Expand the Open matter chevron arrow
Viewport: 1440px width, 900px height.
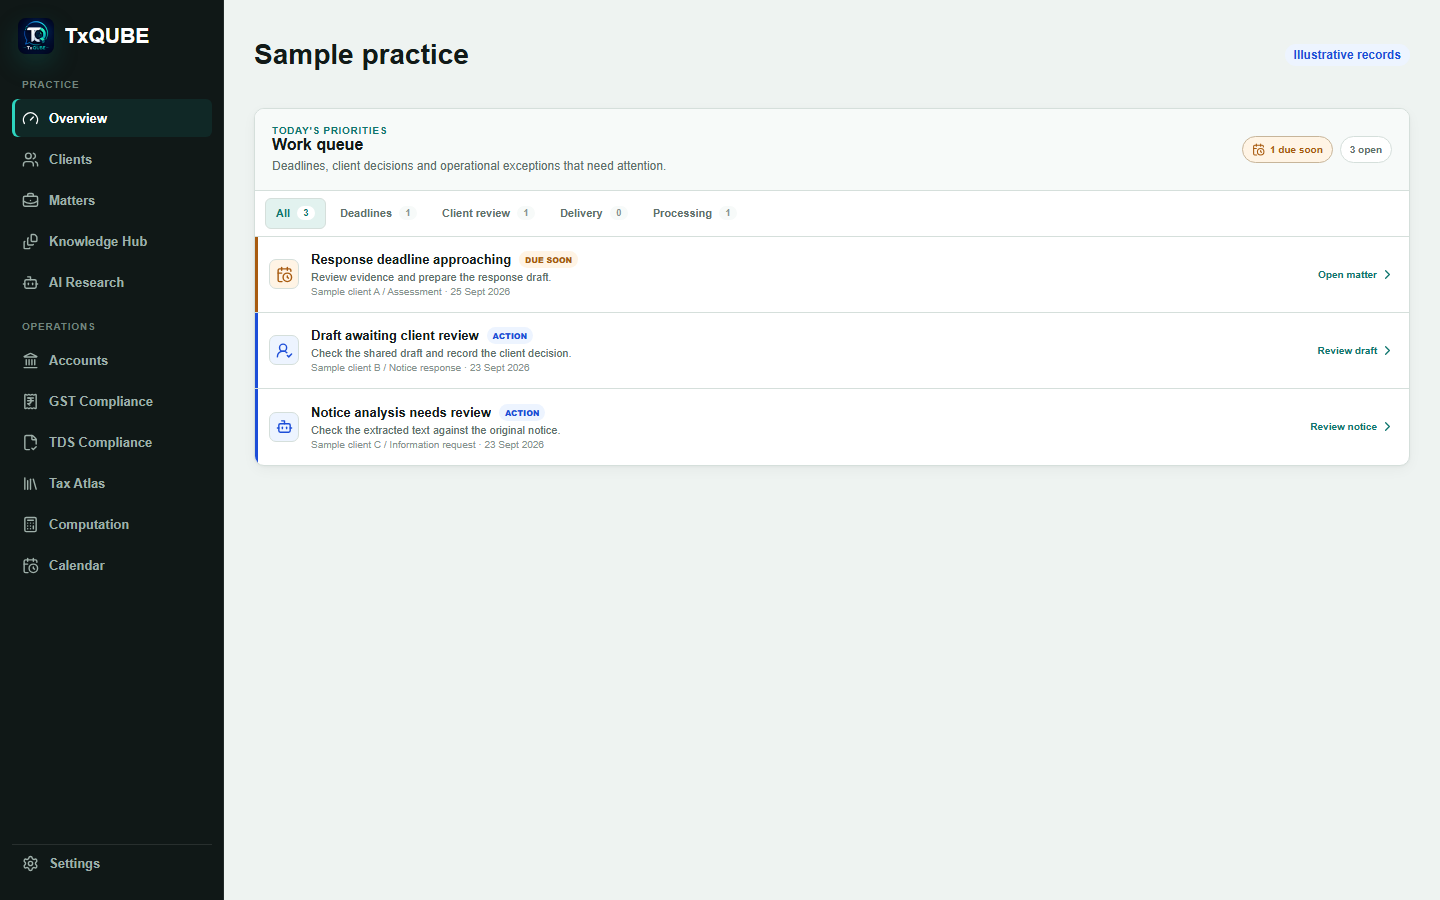(x=1387, y=275)
